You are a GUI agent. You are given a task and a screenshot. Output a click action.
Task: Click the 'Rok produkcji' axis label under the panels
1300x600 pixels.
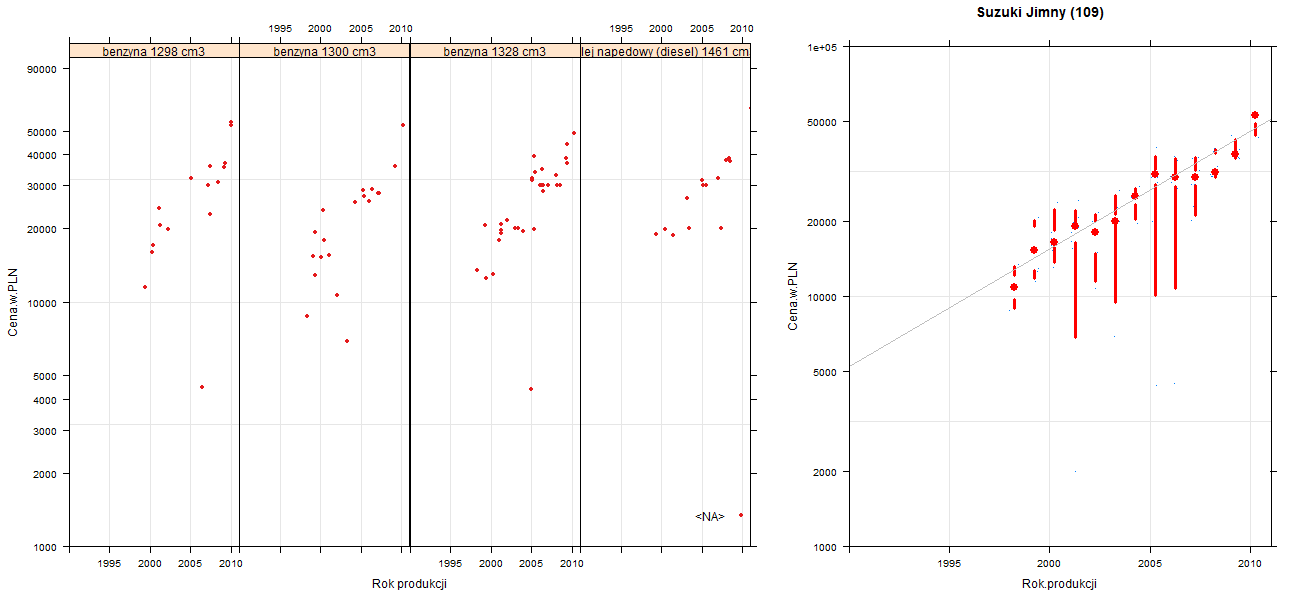(x=409, y=584)
